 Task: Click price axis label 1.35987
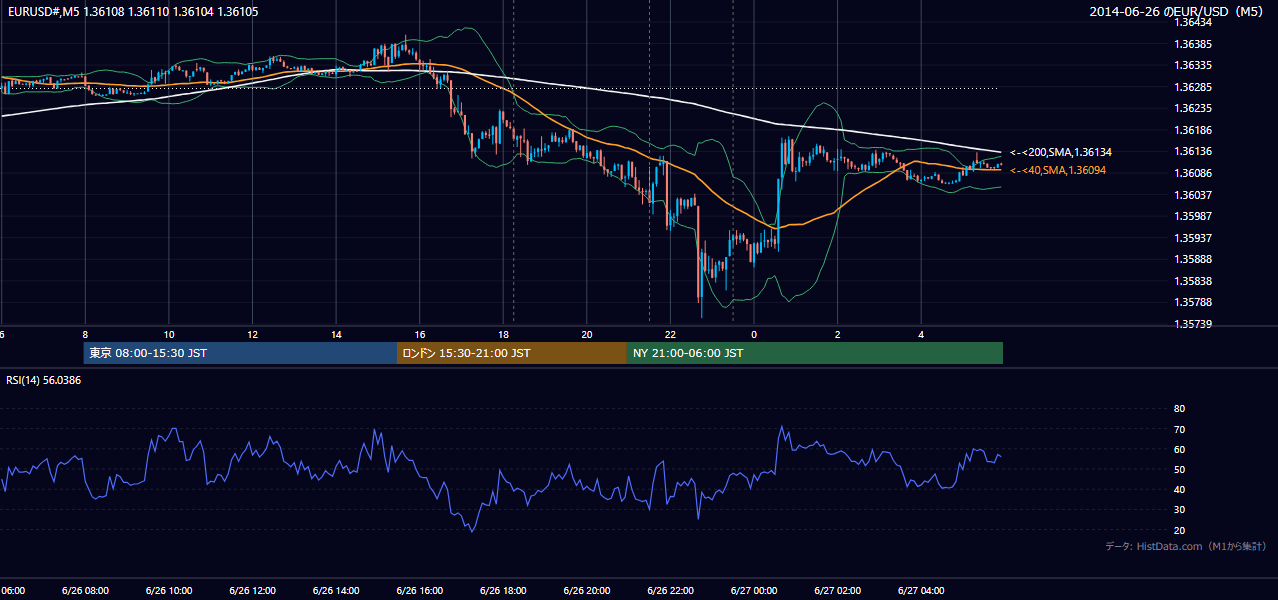(1192, 216)
